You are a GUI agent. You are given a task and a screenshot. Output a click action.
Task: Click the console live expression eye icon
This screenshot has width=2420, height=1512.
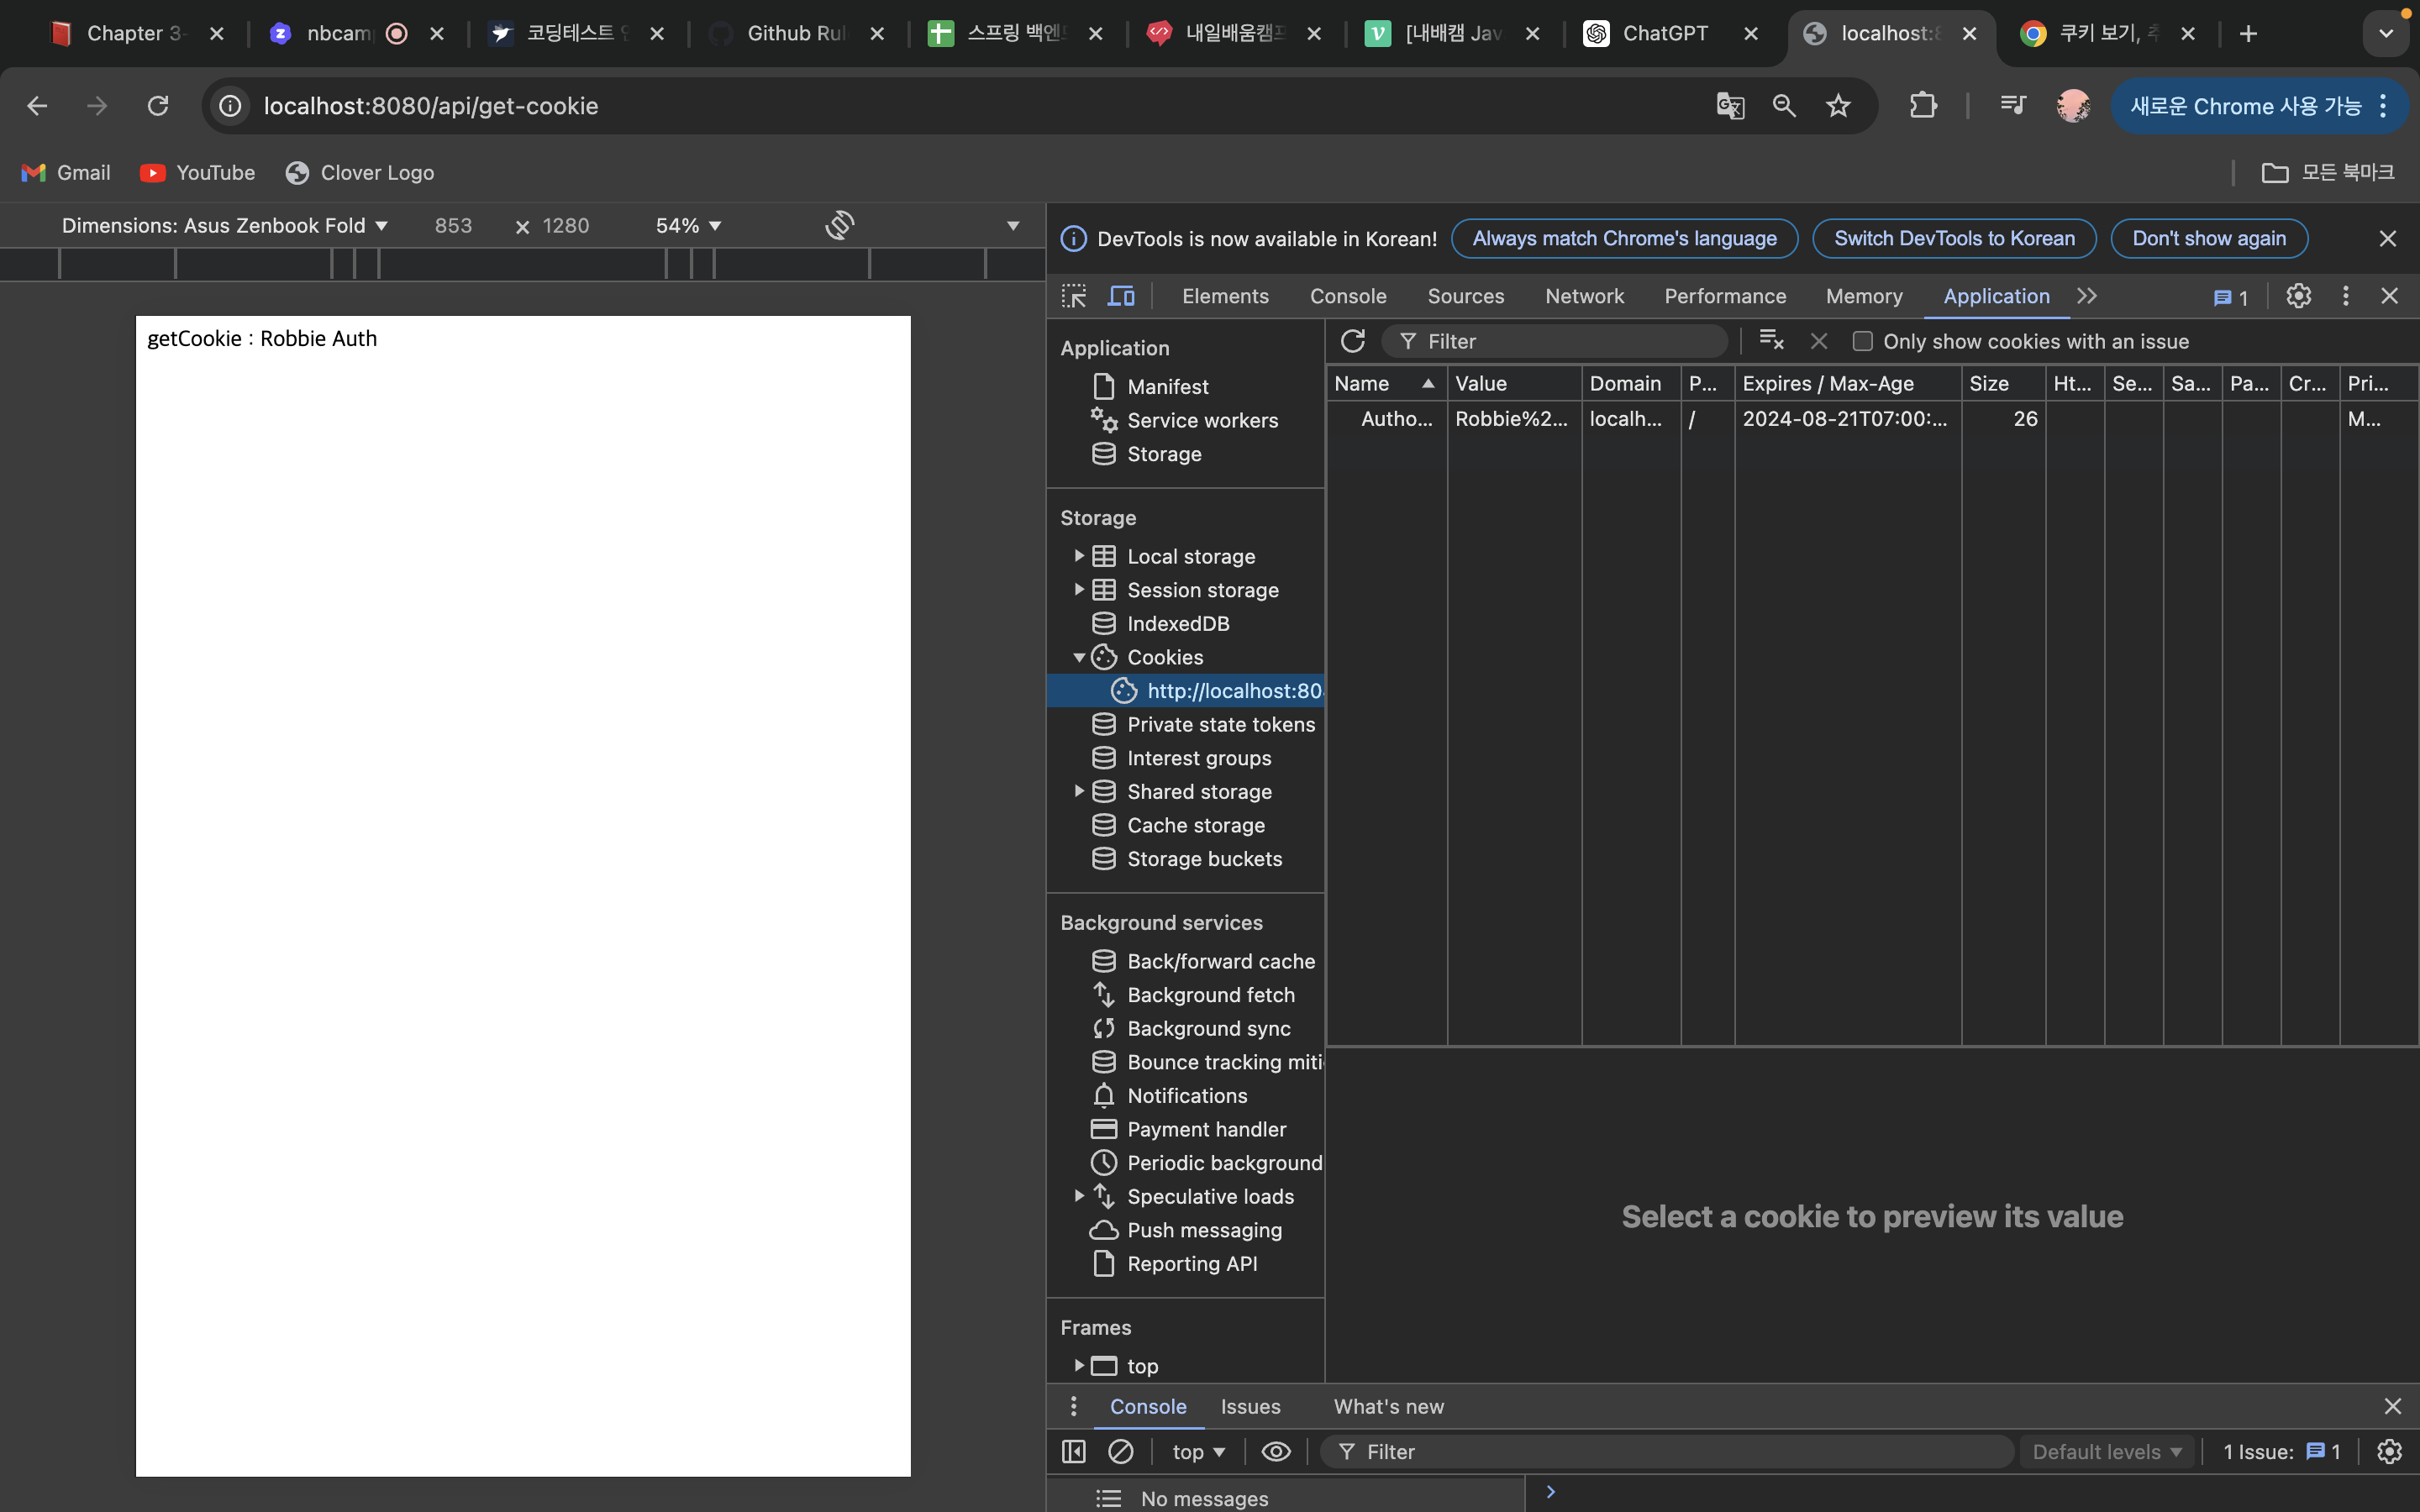pyautogui.click(x=1276, y=1451)
